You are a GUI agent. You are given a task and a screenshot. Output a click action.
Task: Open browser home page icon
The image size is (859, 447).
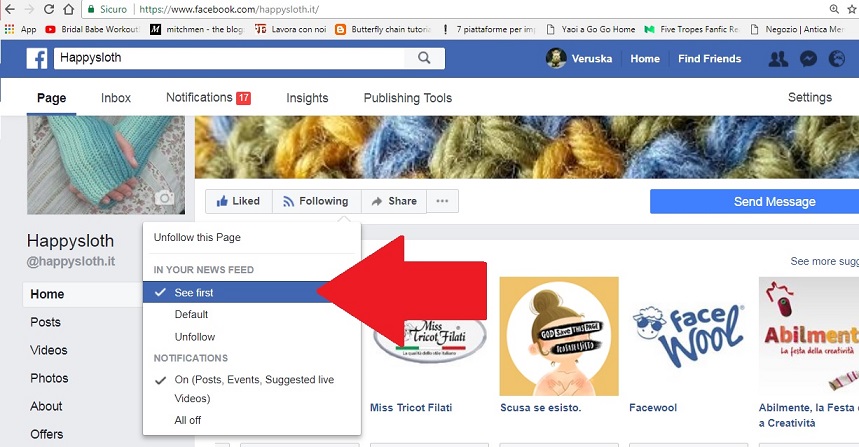[x=68, y=9]
